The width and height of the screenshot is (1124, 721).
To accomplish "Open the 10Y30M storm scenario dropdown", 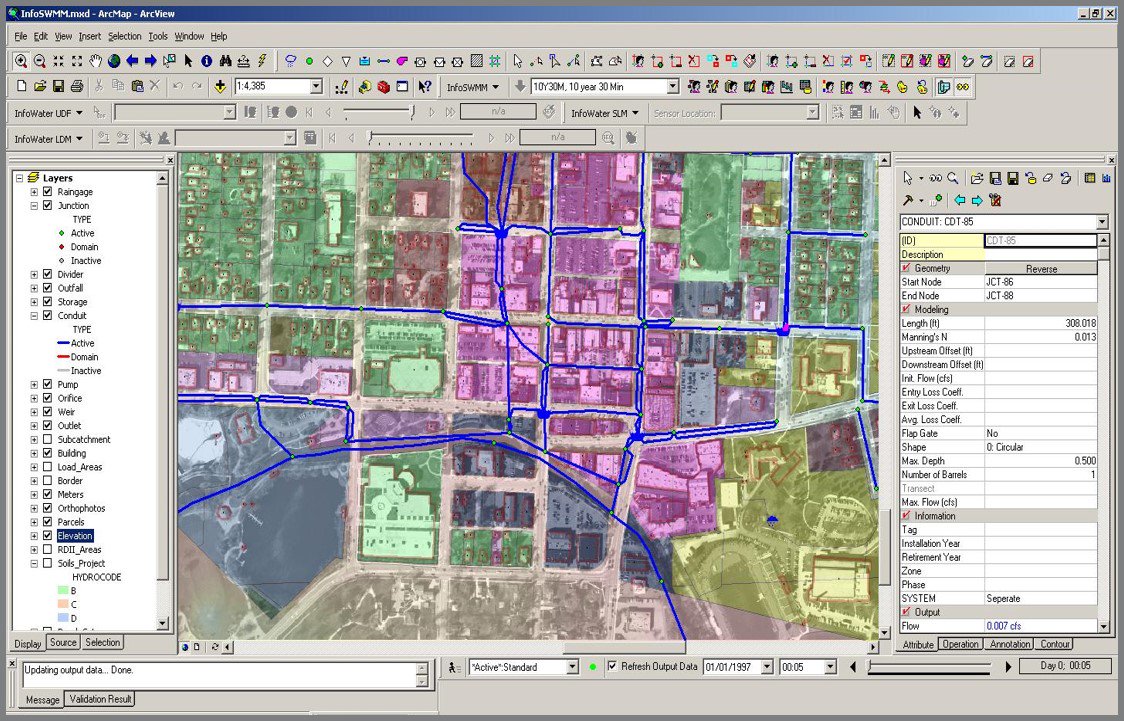I will click(672, 87).
